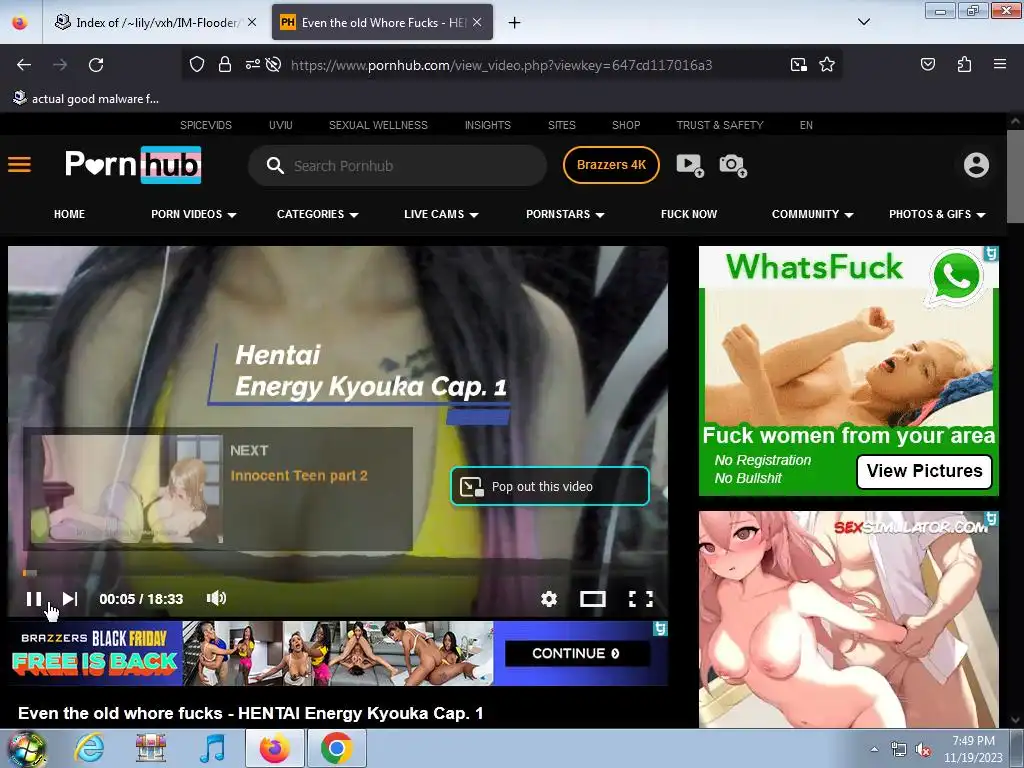The height and width of the screenshot is (768, 1024).
Task: Mute the video player volume
Action: pyautogui.click(x=216, y=598)
